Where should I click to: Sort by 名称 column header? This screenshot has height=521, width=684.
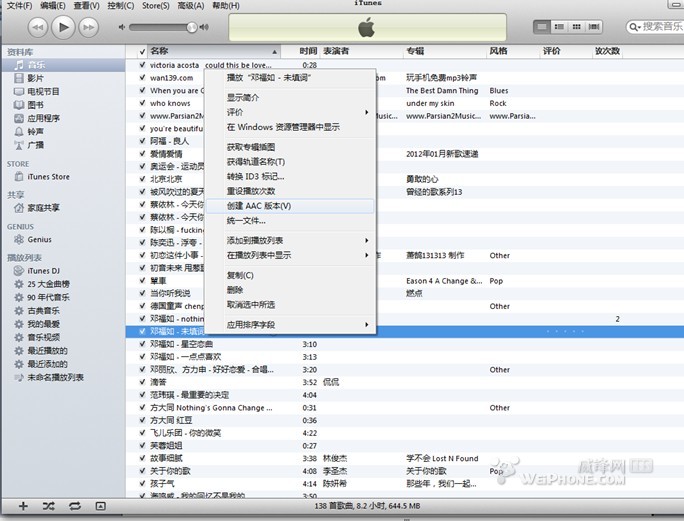tap(214, 51)
